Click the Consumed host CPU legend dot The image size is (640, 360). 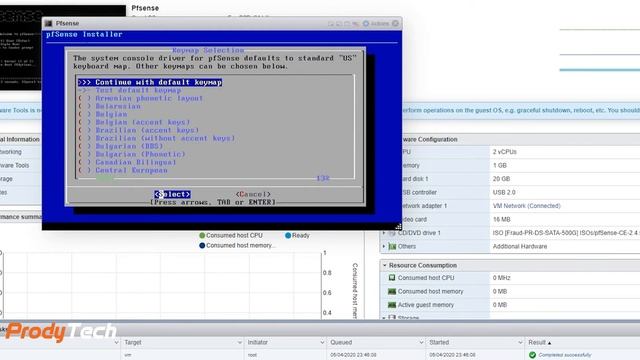[x=202, y=236]
